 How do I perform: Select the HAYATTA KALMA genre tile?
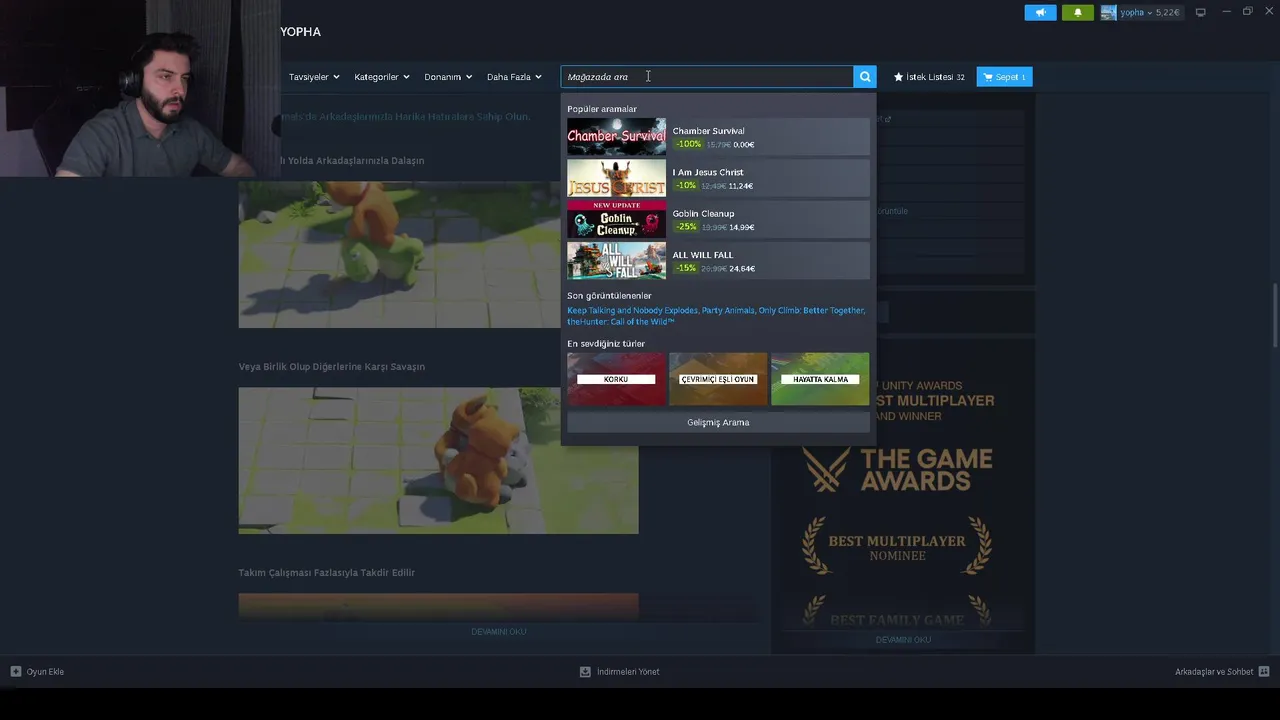[820, 379]
